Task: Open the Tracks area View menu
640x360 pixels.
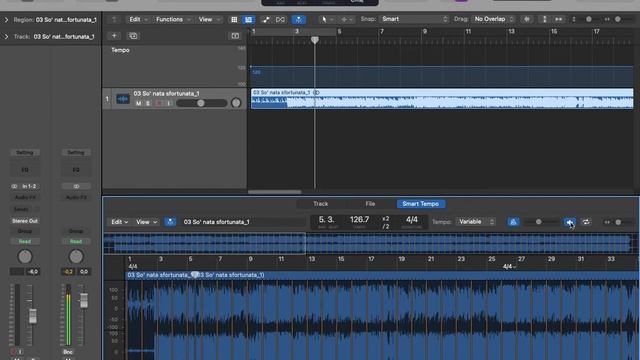Action: [209, 19]
